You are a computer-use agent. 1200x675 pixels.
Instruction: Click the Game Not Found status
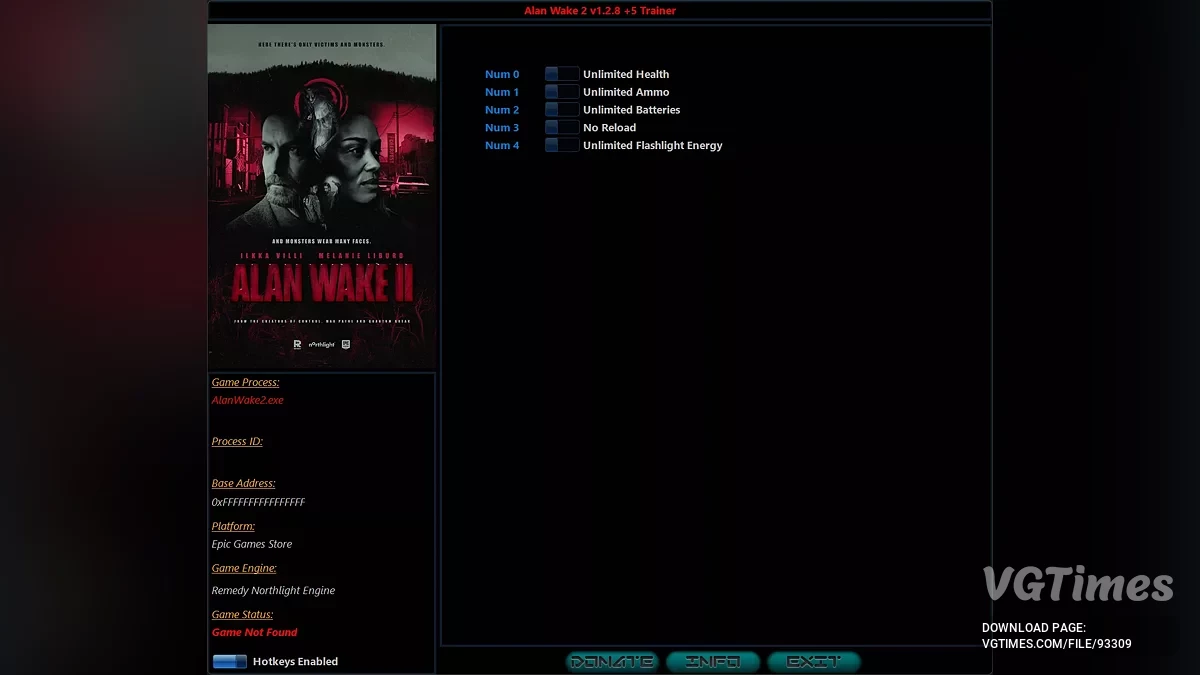click(255, 632)
